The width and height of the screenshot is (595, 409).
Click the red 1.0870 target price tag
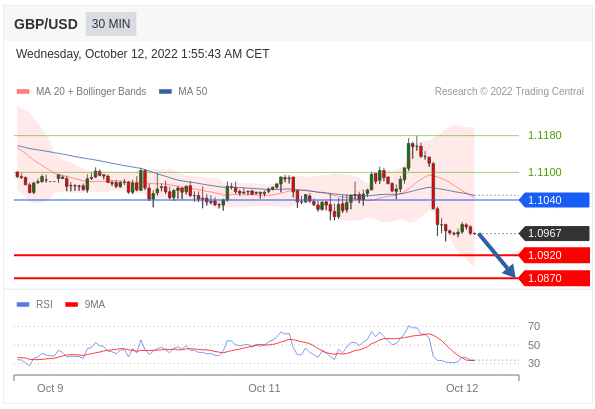pyautogui.click(x=554, y=278)
